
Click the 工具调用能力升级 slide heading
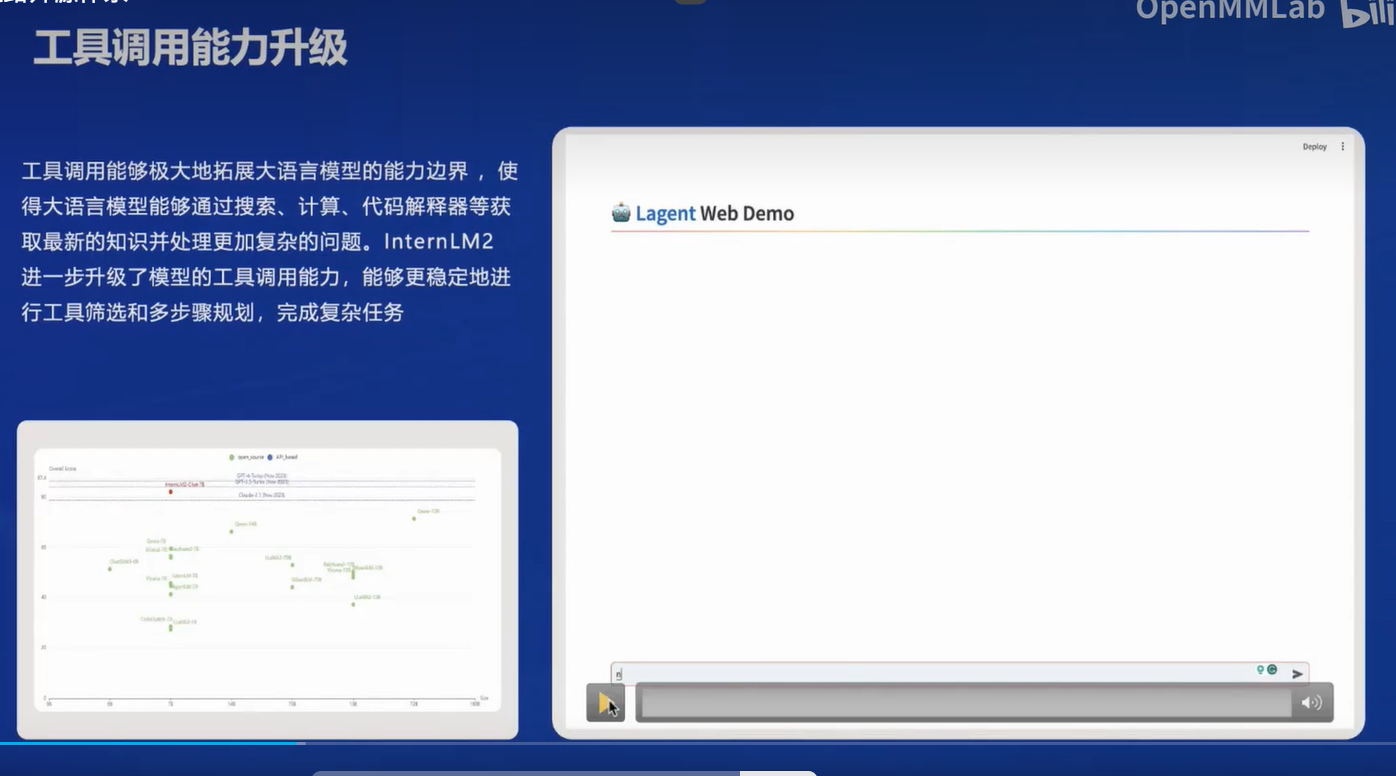coord(190,48)
